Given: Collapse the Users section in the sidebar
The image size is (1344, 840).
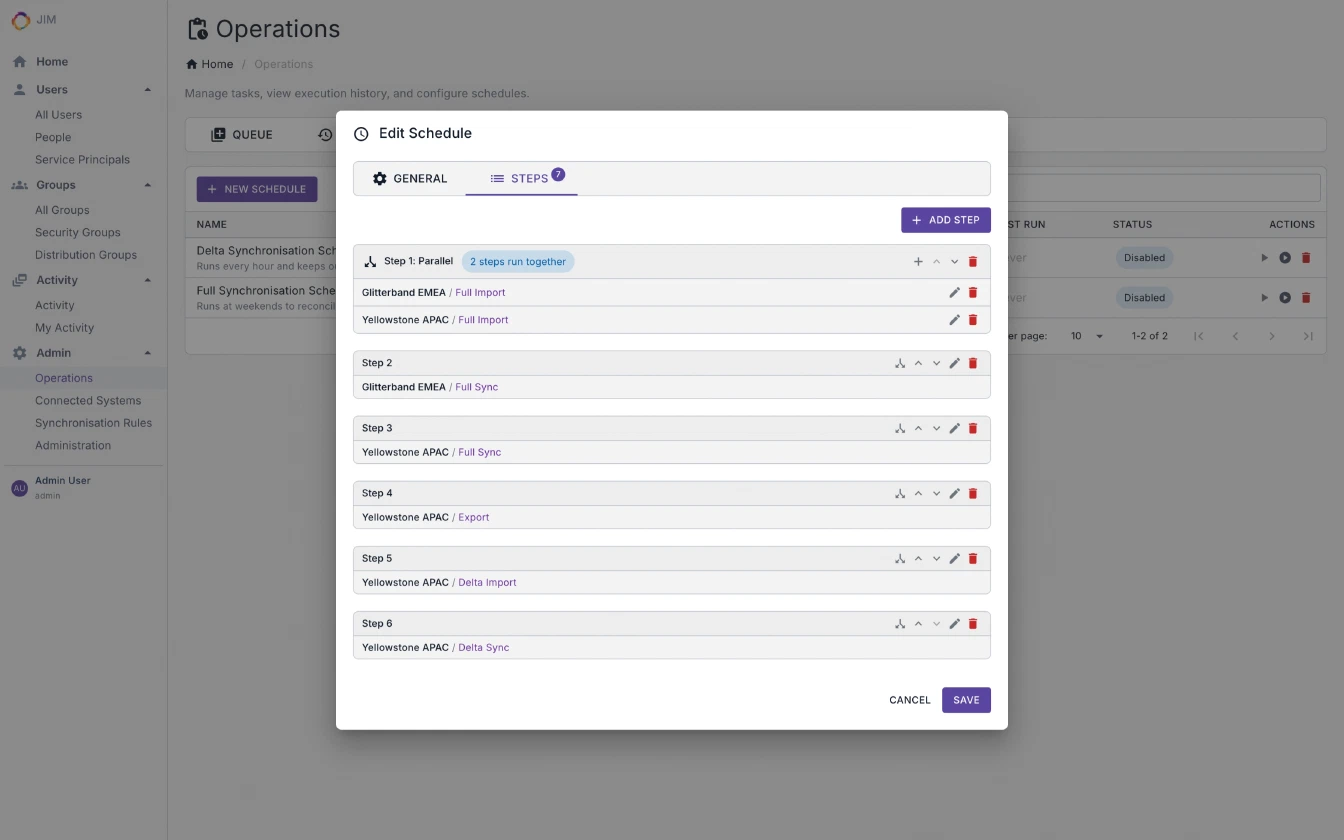Looking at the screenshot, I should click(x=148, y=89).
